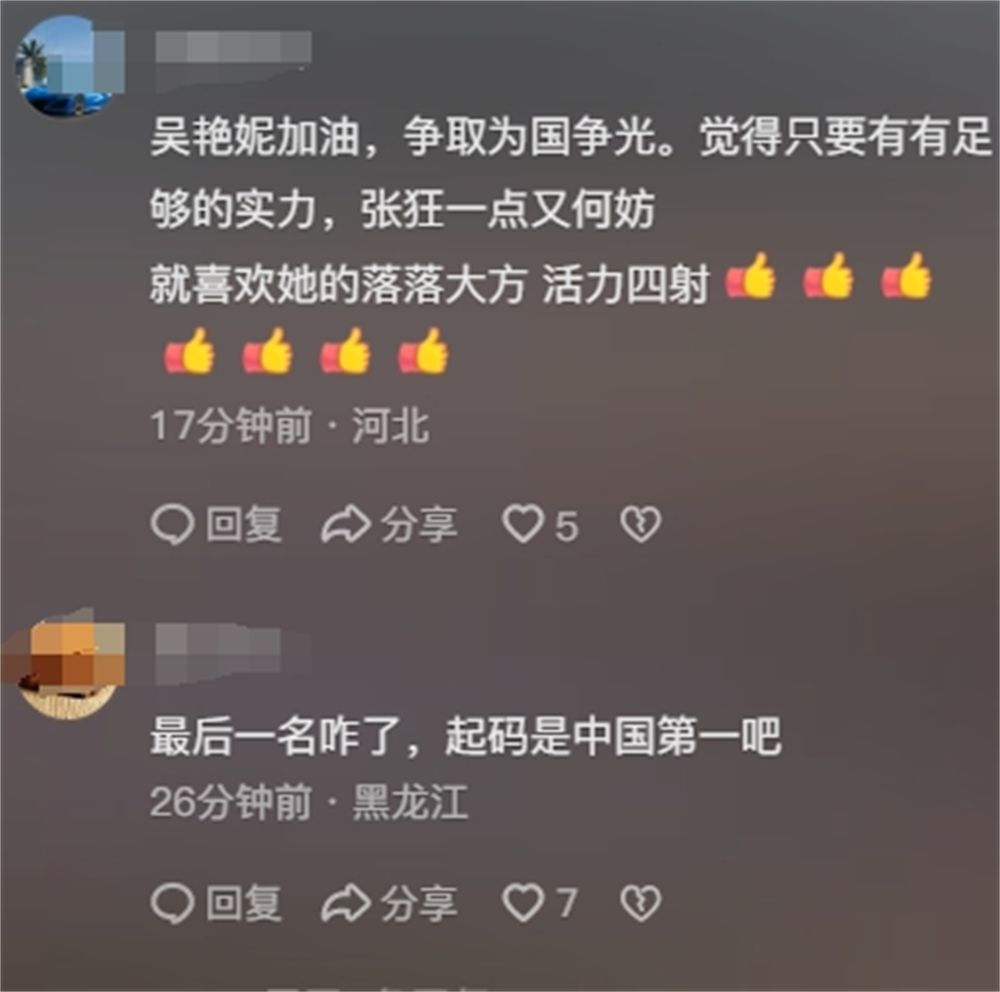Tap the share arrow icon under Hebei comment
Viewport: 1000px width, 992px height.
point(345,524)
